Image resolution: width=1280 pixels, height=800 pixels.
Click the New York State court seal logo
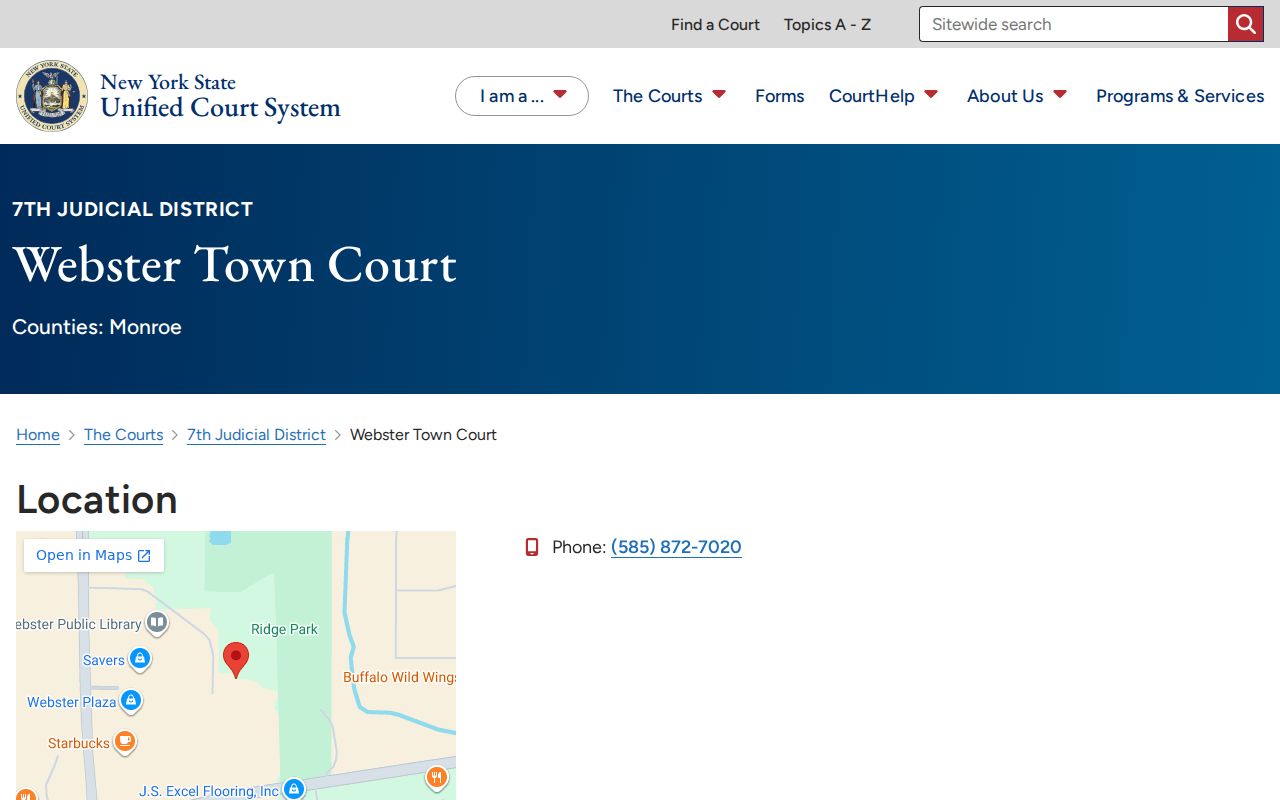click(52, 96)
